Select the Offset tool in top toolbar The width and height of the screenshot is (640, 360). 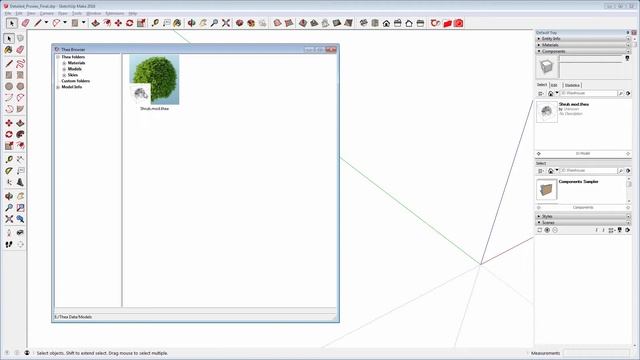[107, 23]
